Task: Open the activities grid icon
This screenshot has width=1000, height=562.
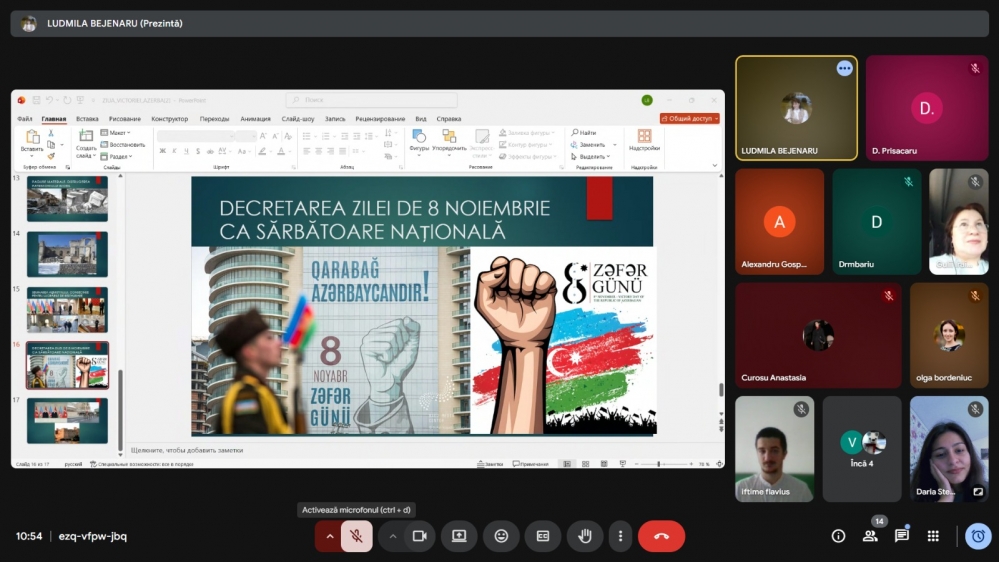Action: click(933, 536)
